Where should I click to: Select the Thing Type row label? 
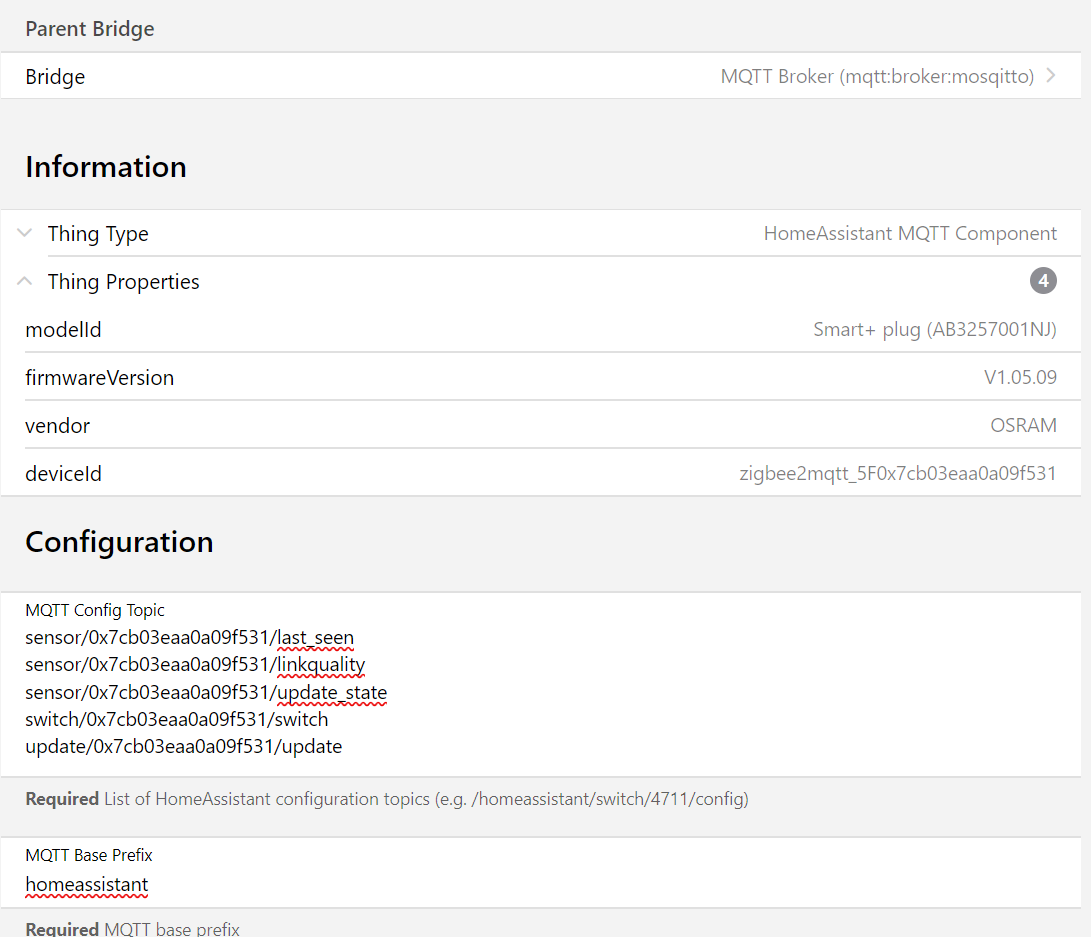coord(98,234)
